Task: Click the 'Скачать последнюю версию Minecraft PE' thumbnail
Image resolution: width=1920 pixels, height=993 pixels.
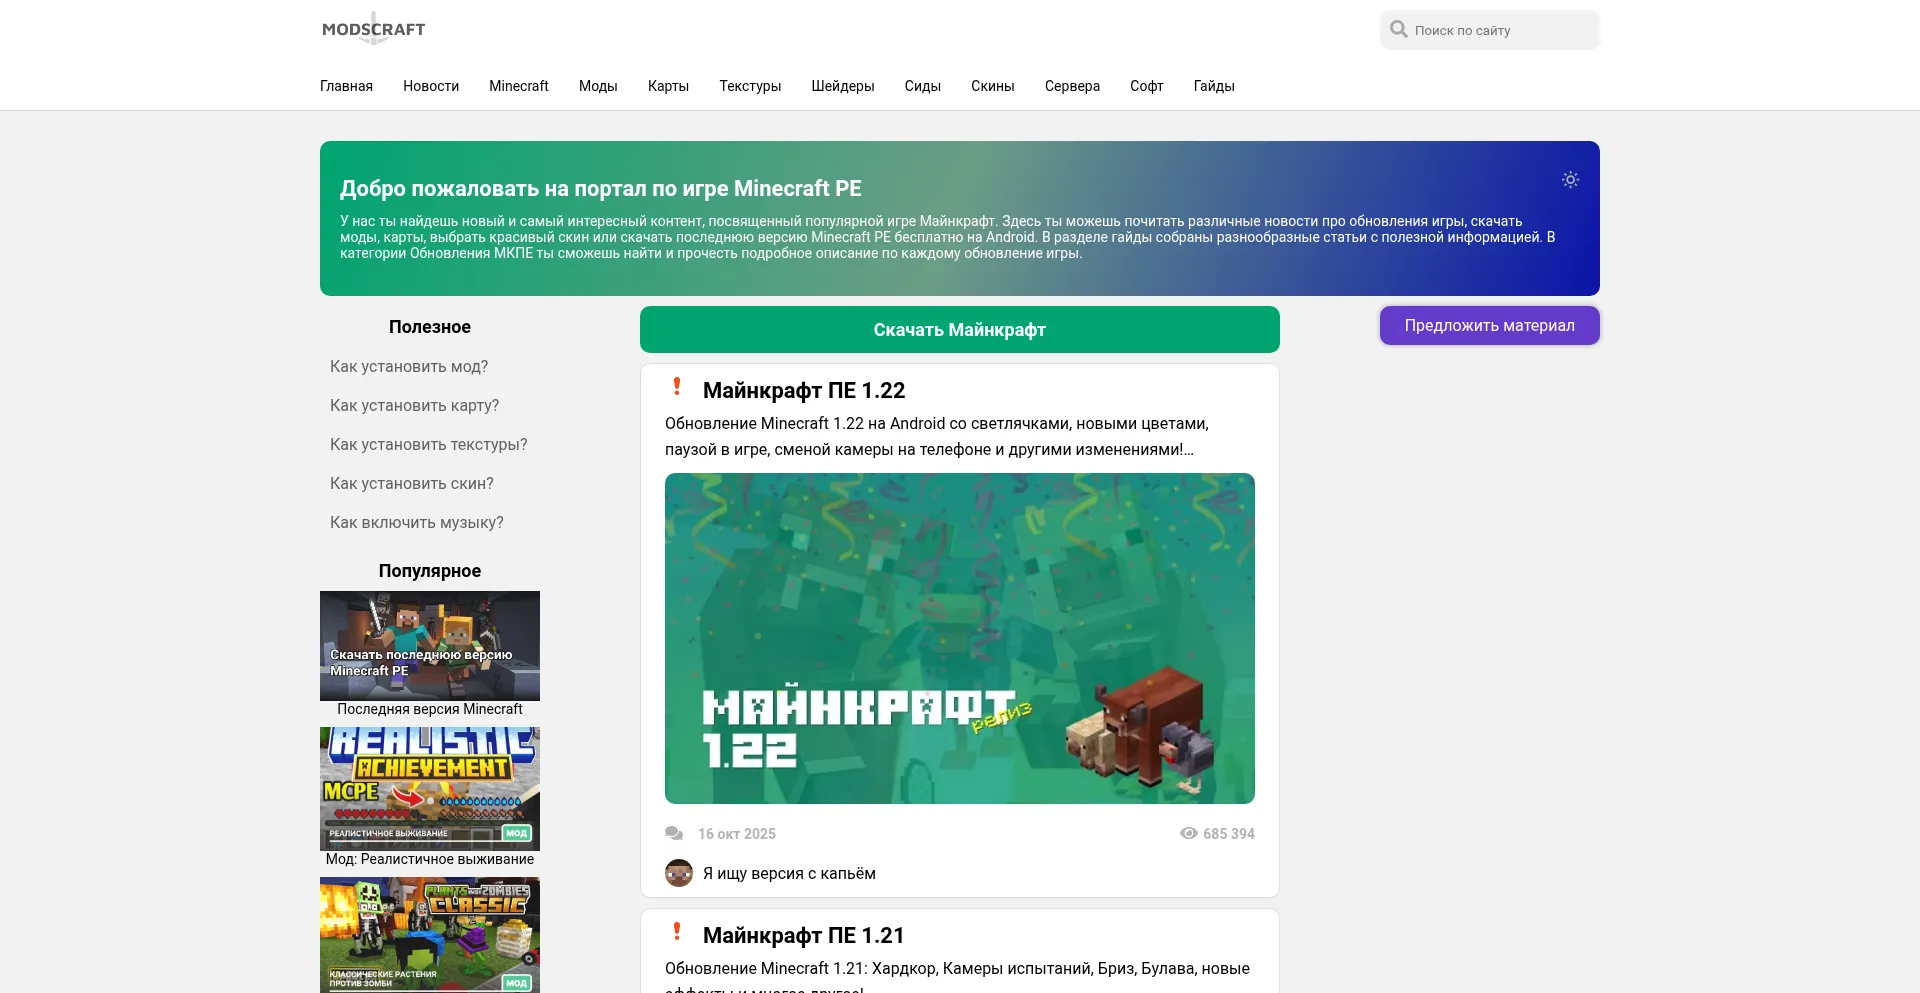Action: point(430,646)
